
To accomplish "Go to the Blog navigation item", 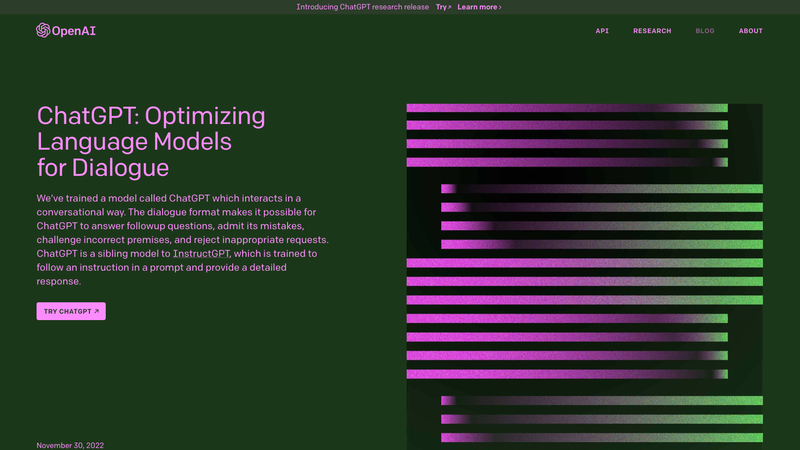I will (x=705, y=31).
